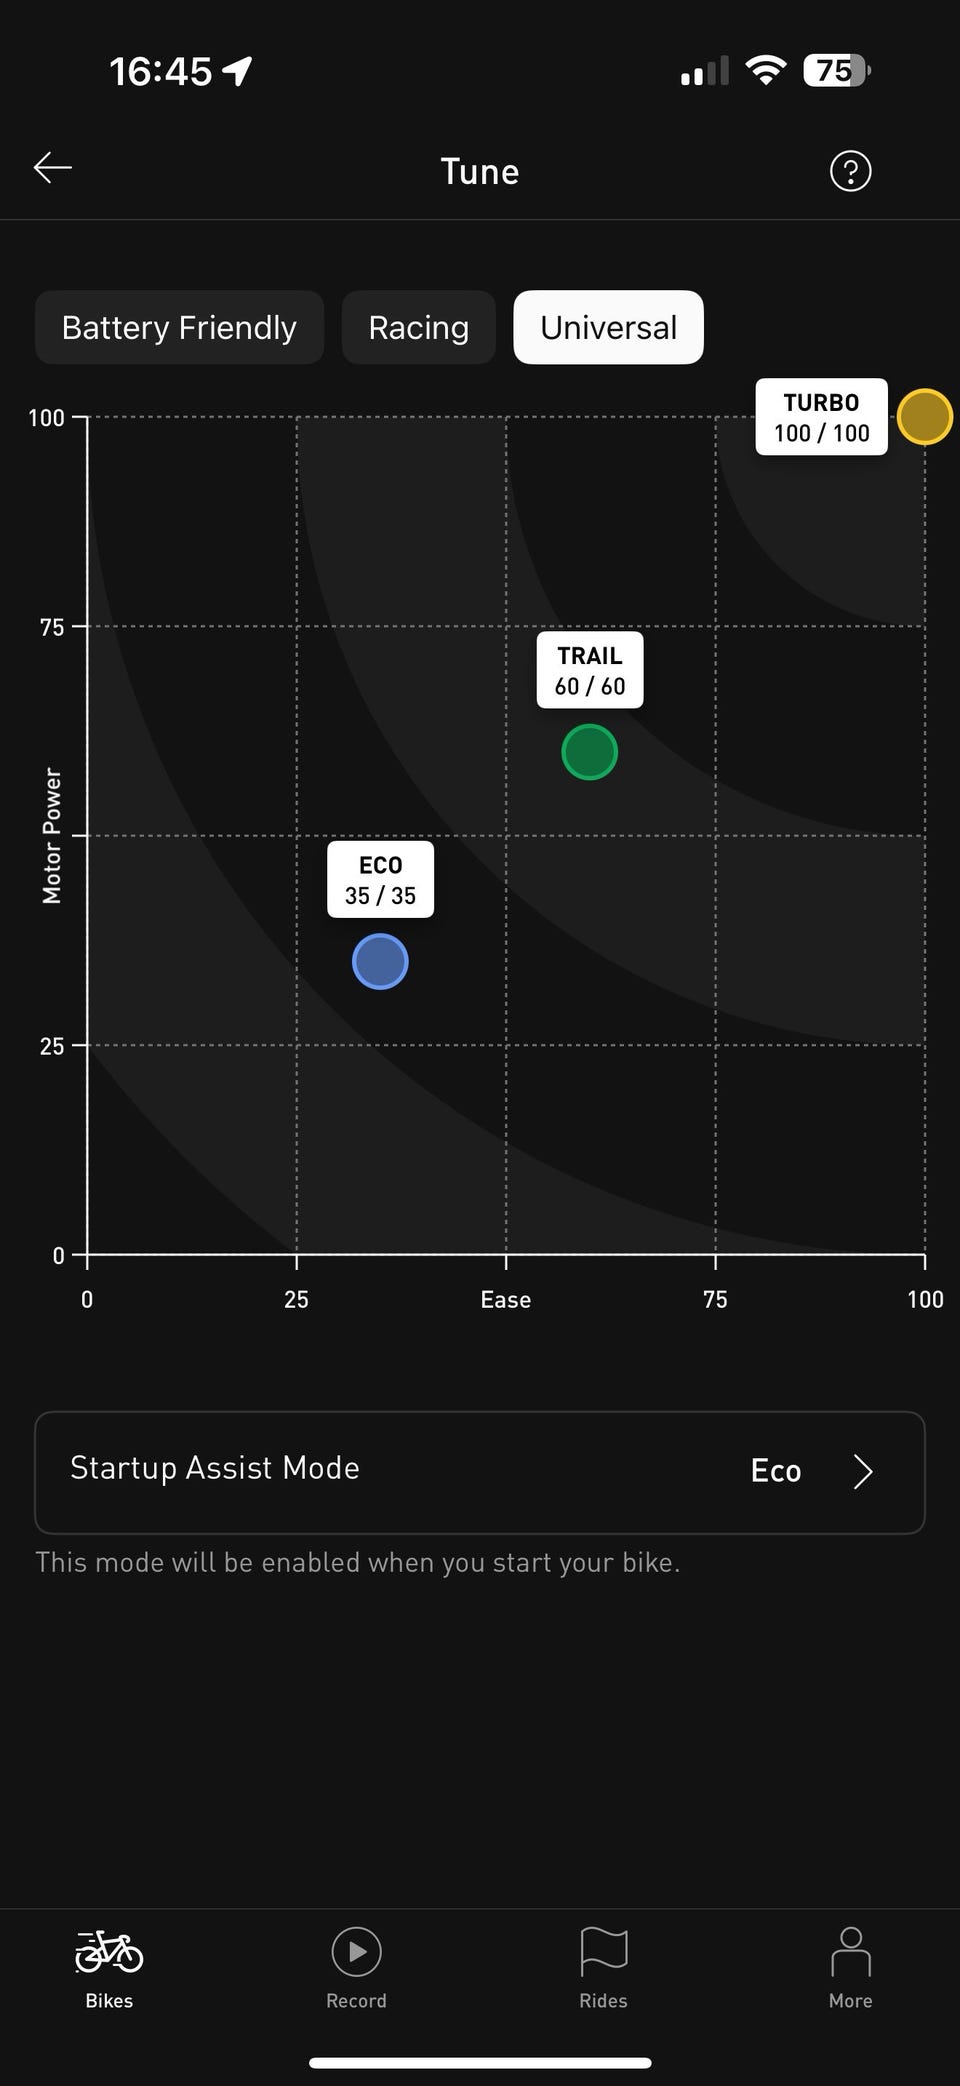Viewport: 960px width, 2086px height.
Task: Open the help question mark icon
Action: (850, 171)
